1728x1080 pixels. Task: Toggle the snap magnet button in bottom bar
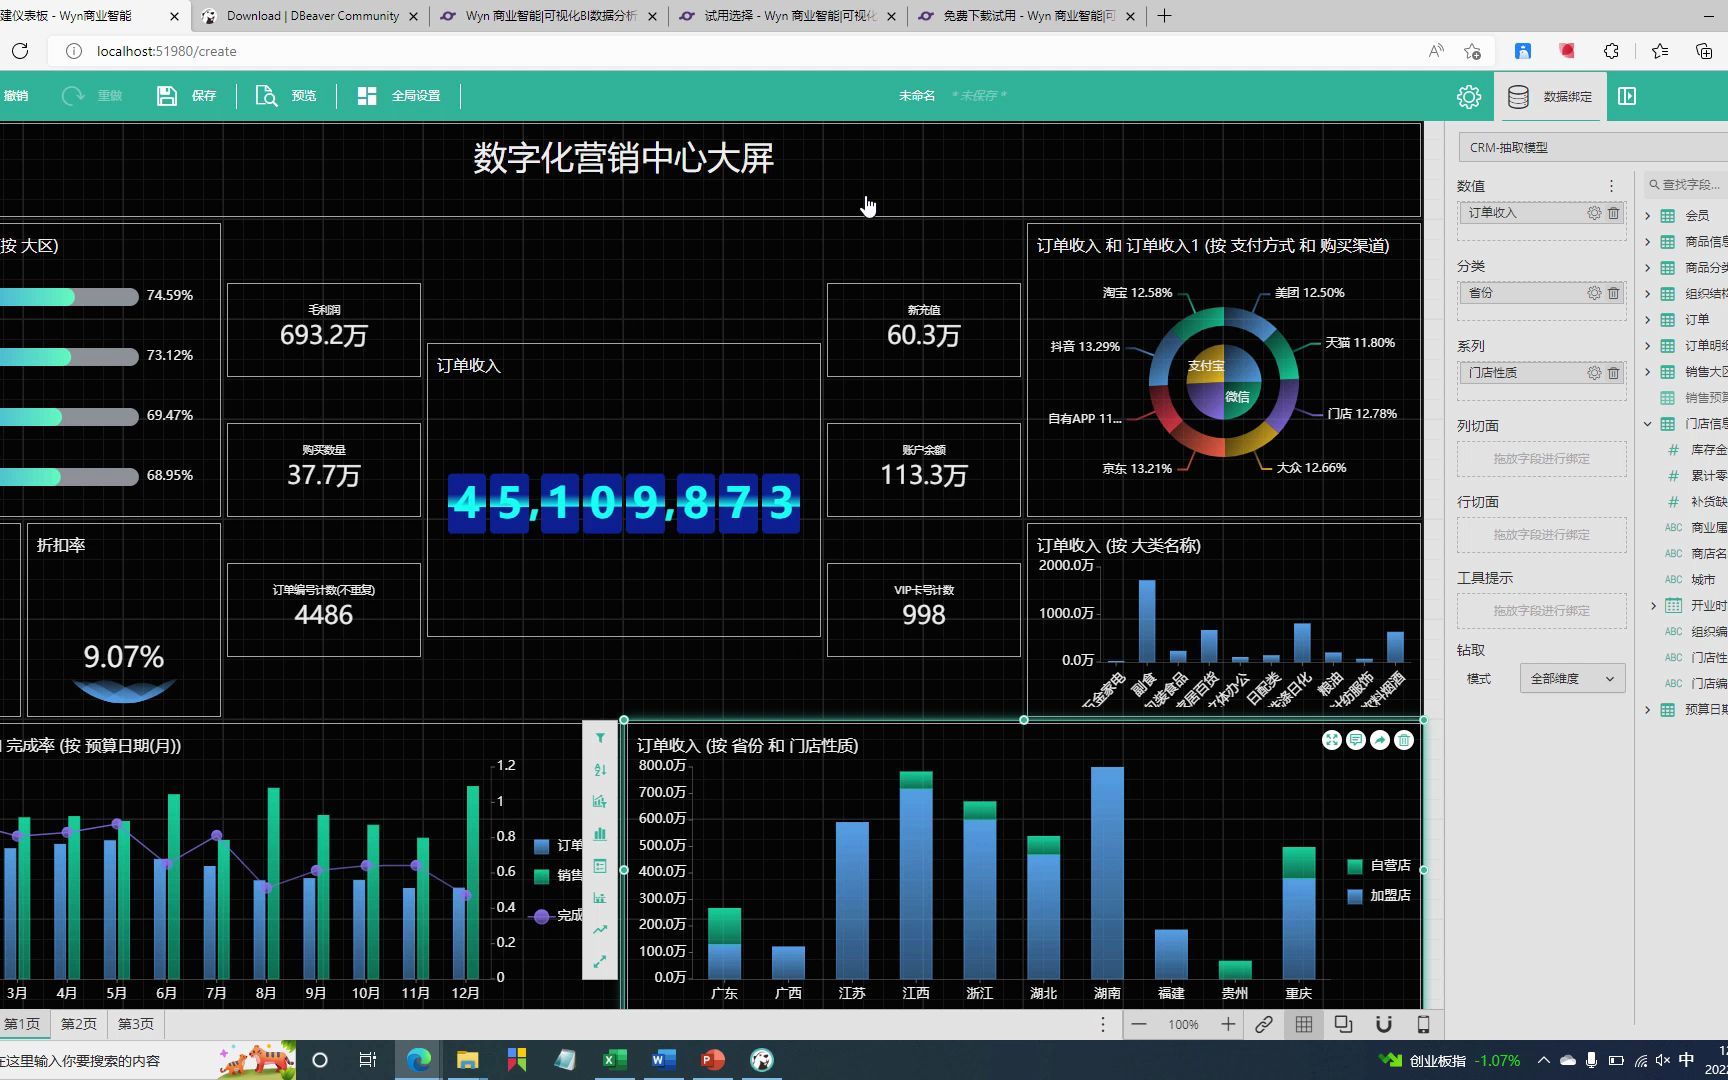tap(1383, 1024)
